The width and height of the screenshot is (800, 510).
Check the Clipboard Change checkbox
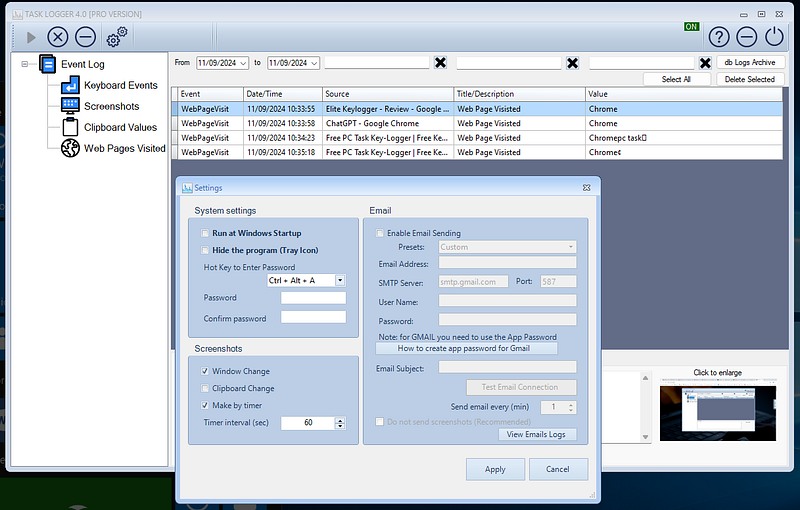click(205, 389)
